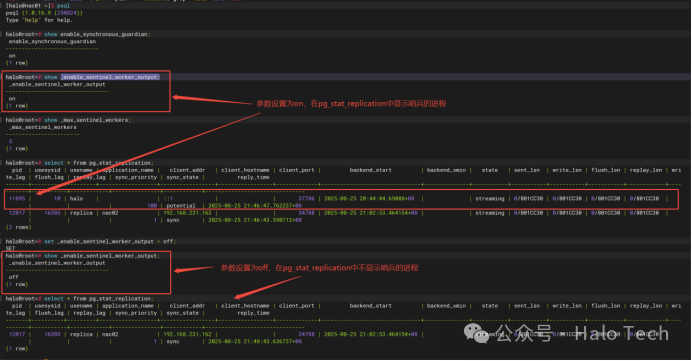Click the version text '(1.0.16.9 (250824))'
The height and width of the screenshot is (361, 692).
click(51, 13)
